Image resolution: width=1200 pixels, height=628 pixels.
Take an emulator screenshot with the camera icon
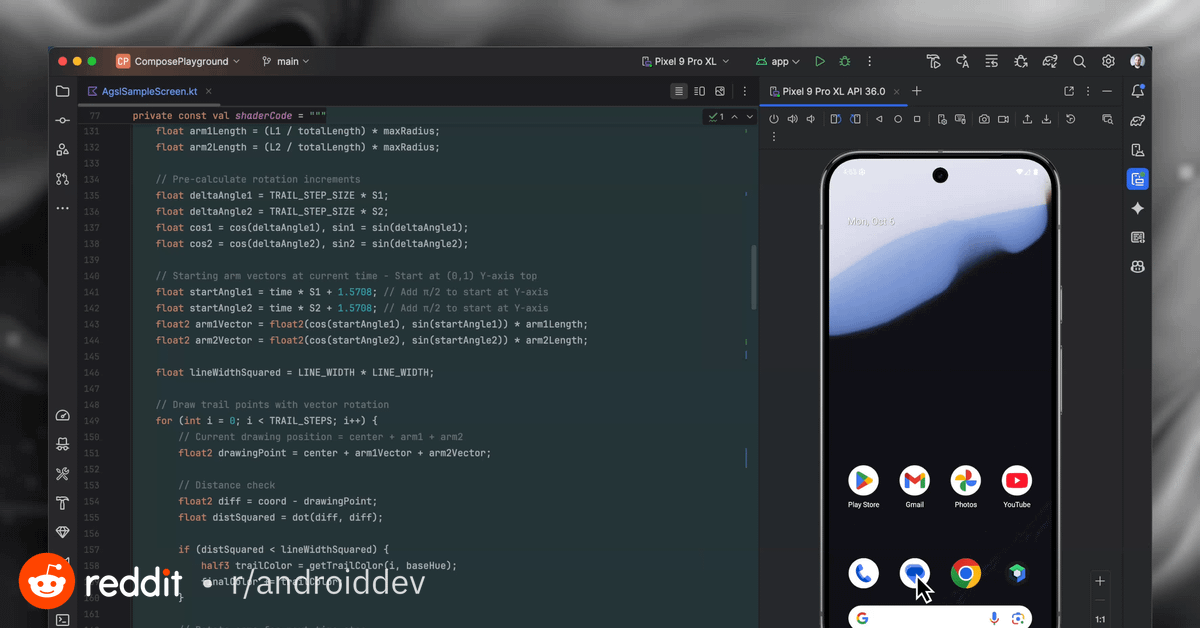click(x=984, y=119)
